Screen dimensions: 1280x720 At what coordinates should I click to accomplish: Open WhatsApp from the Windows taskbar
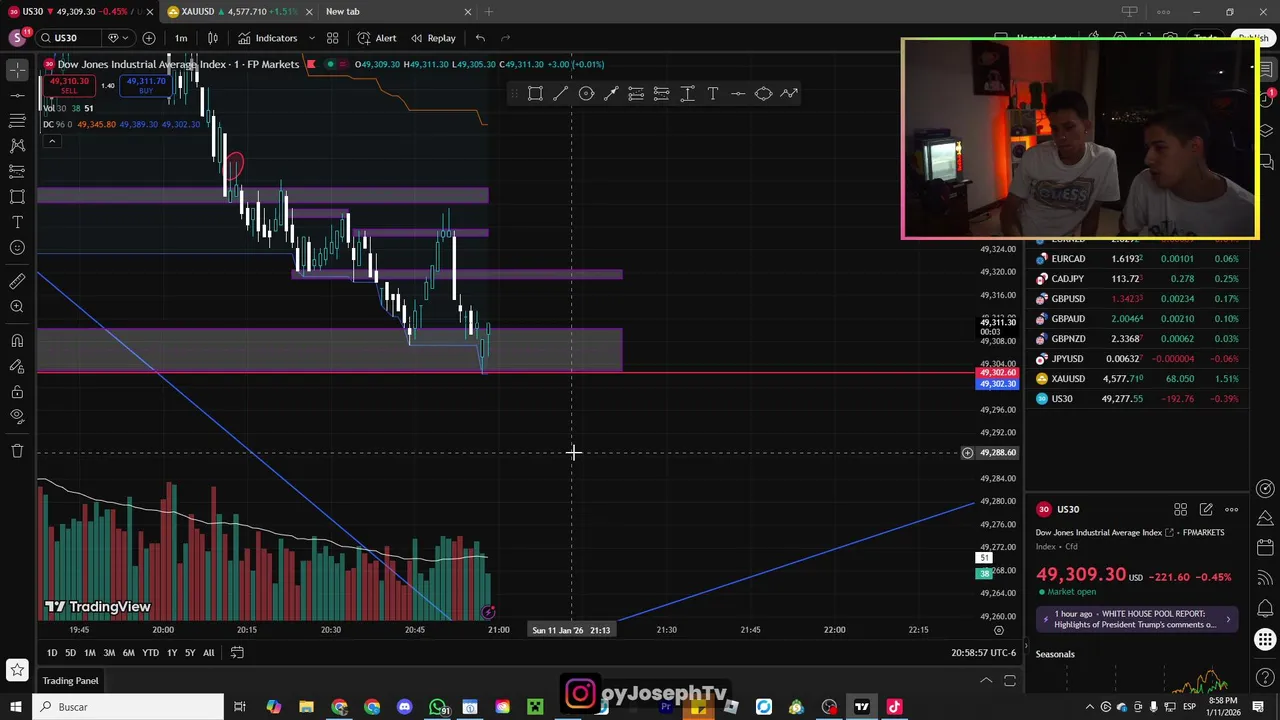pyautogui.click(x=438, y=707)
